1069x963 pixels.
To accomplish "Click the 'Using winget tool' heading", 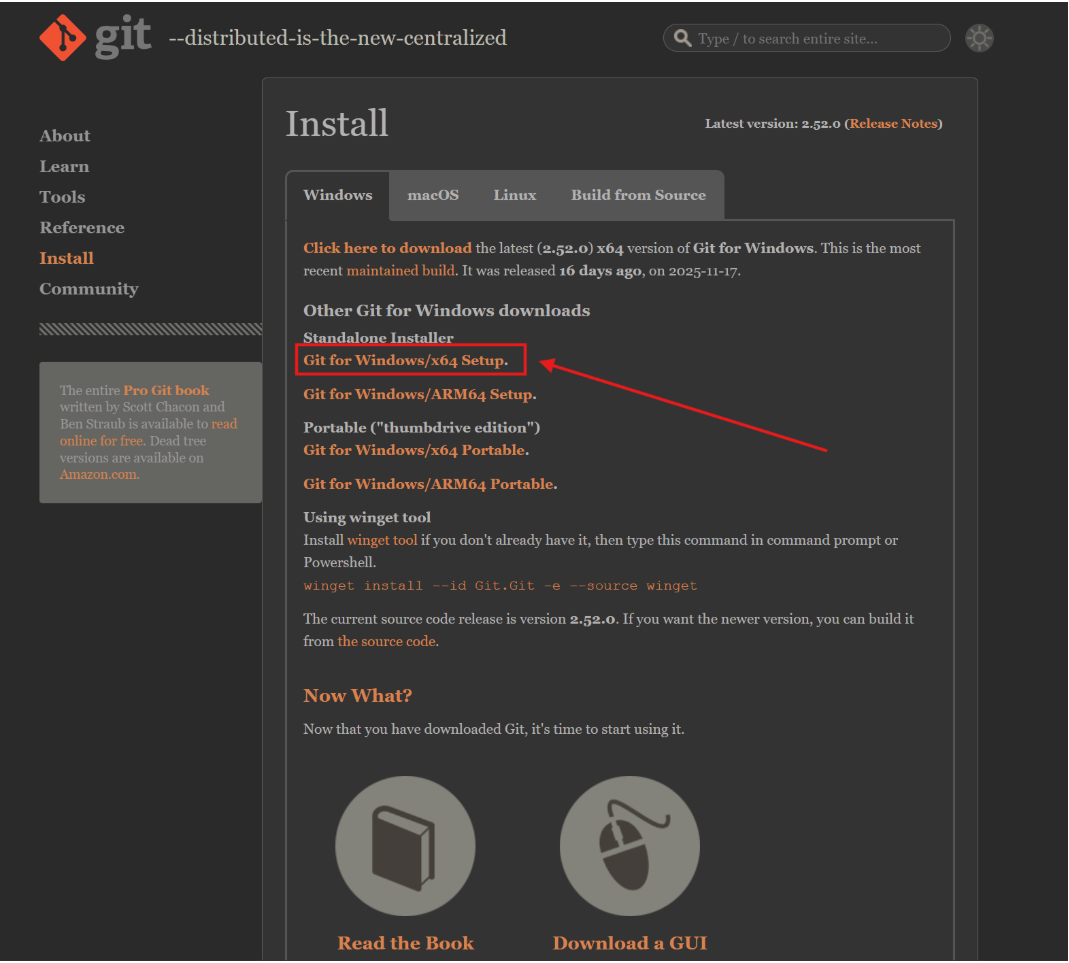I will click(367, 517).
